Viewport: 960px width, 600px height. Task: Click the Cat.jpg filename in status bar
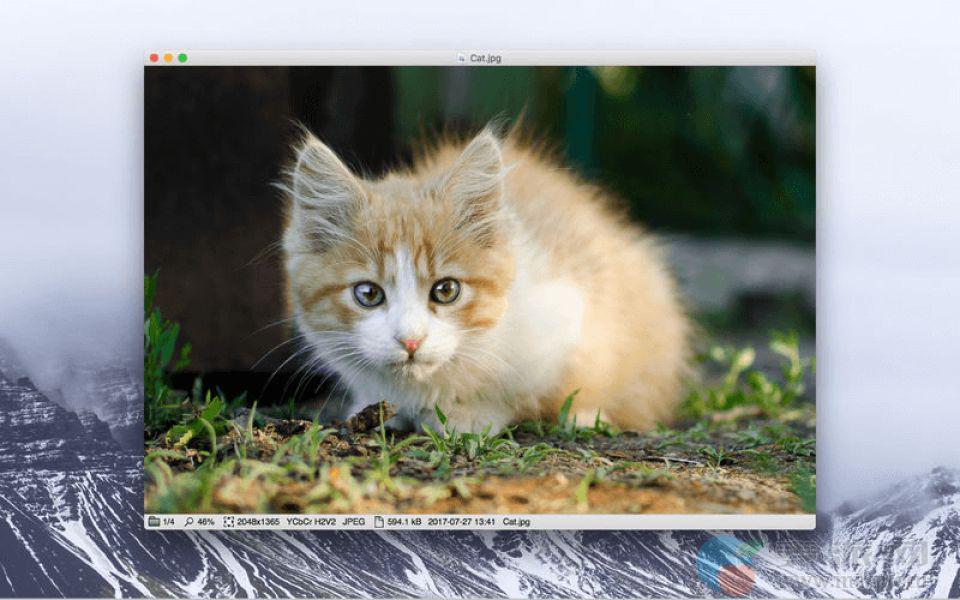[516, 522]
